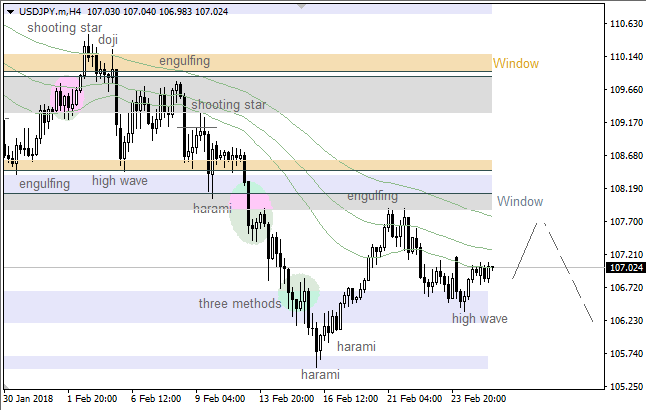Click the 110.630 price axis label

[625, 24]
